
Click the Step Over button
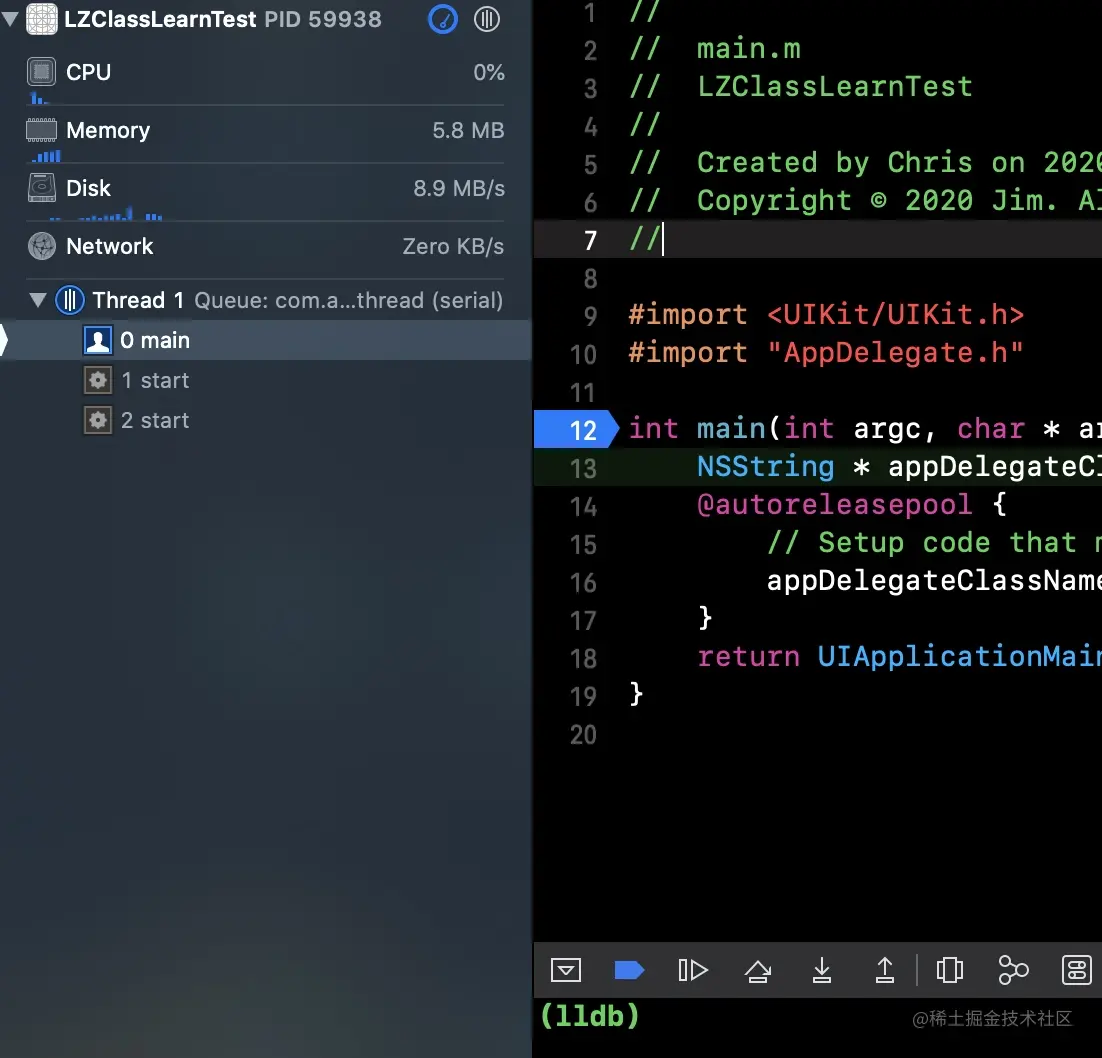(x=758, y=970)
